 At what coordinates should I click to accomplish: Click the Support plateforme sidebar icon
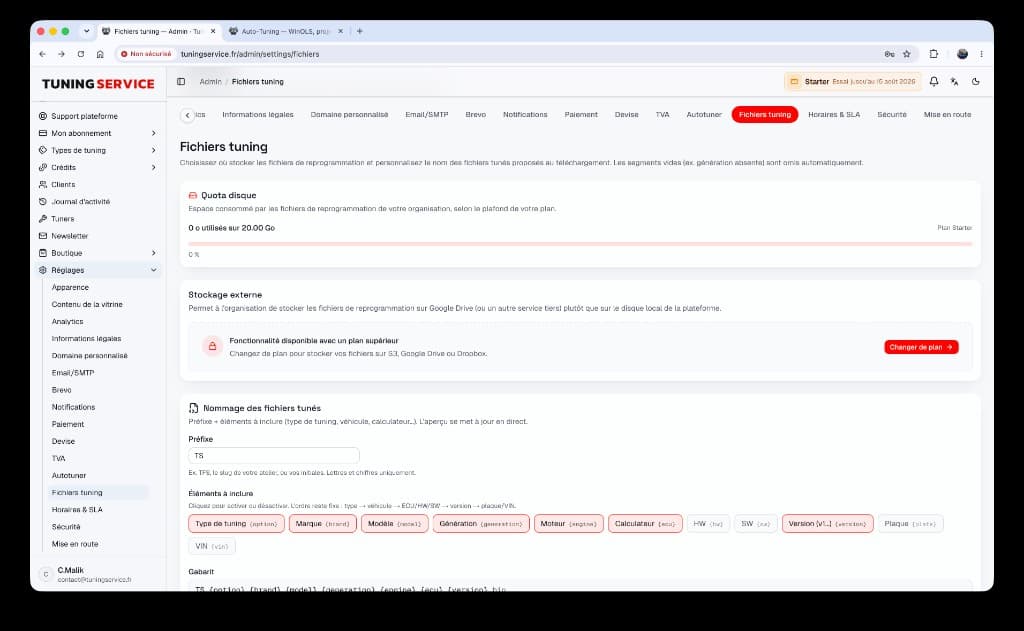(x=42, y=116)
